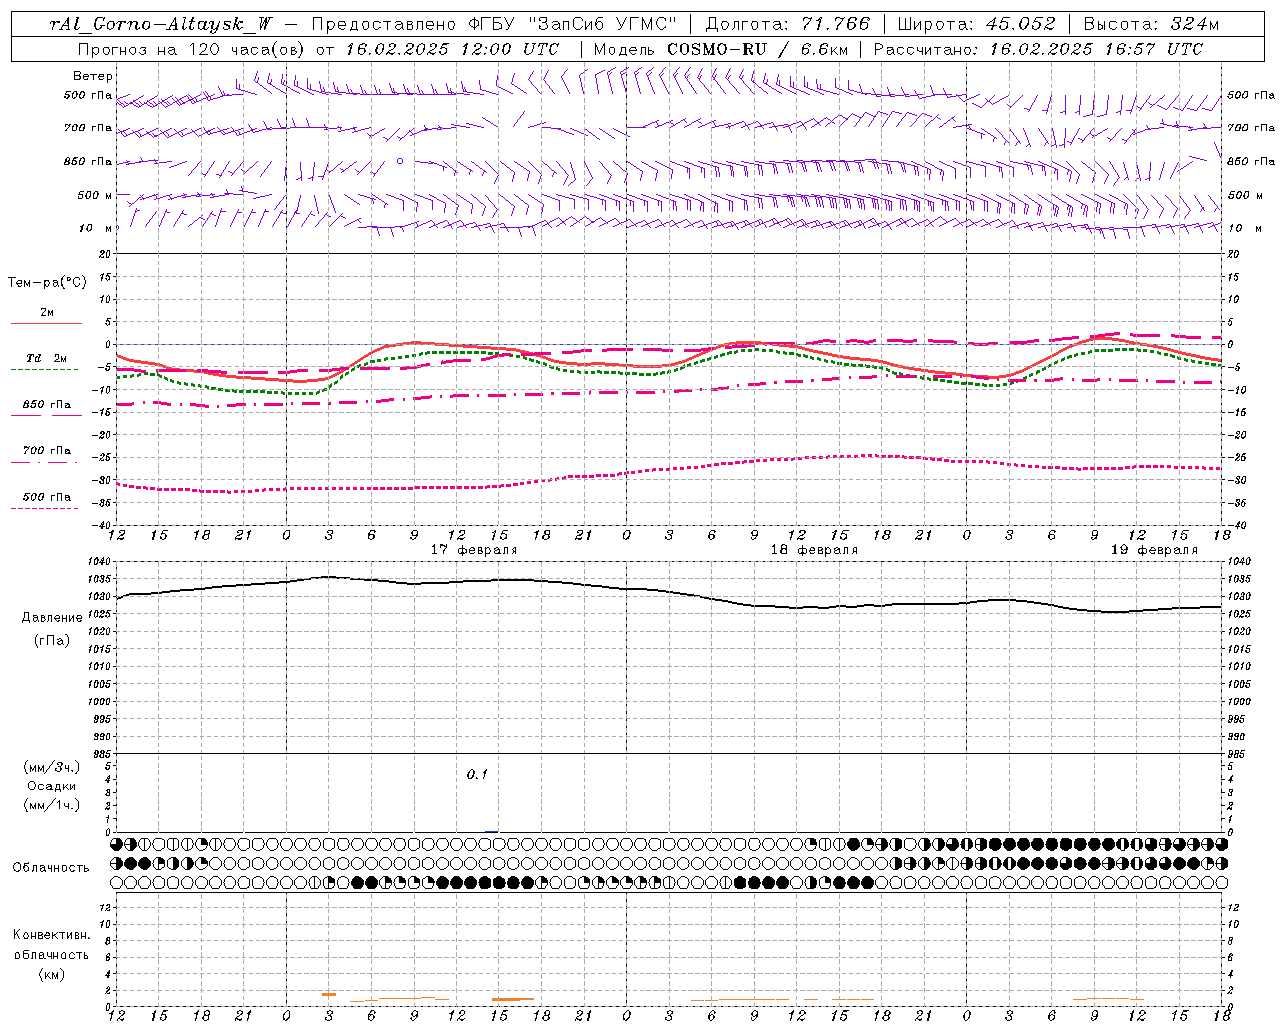
Task: Click the 1000 value on the right pressure axis
Action: click(x=1239, y=702)
